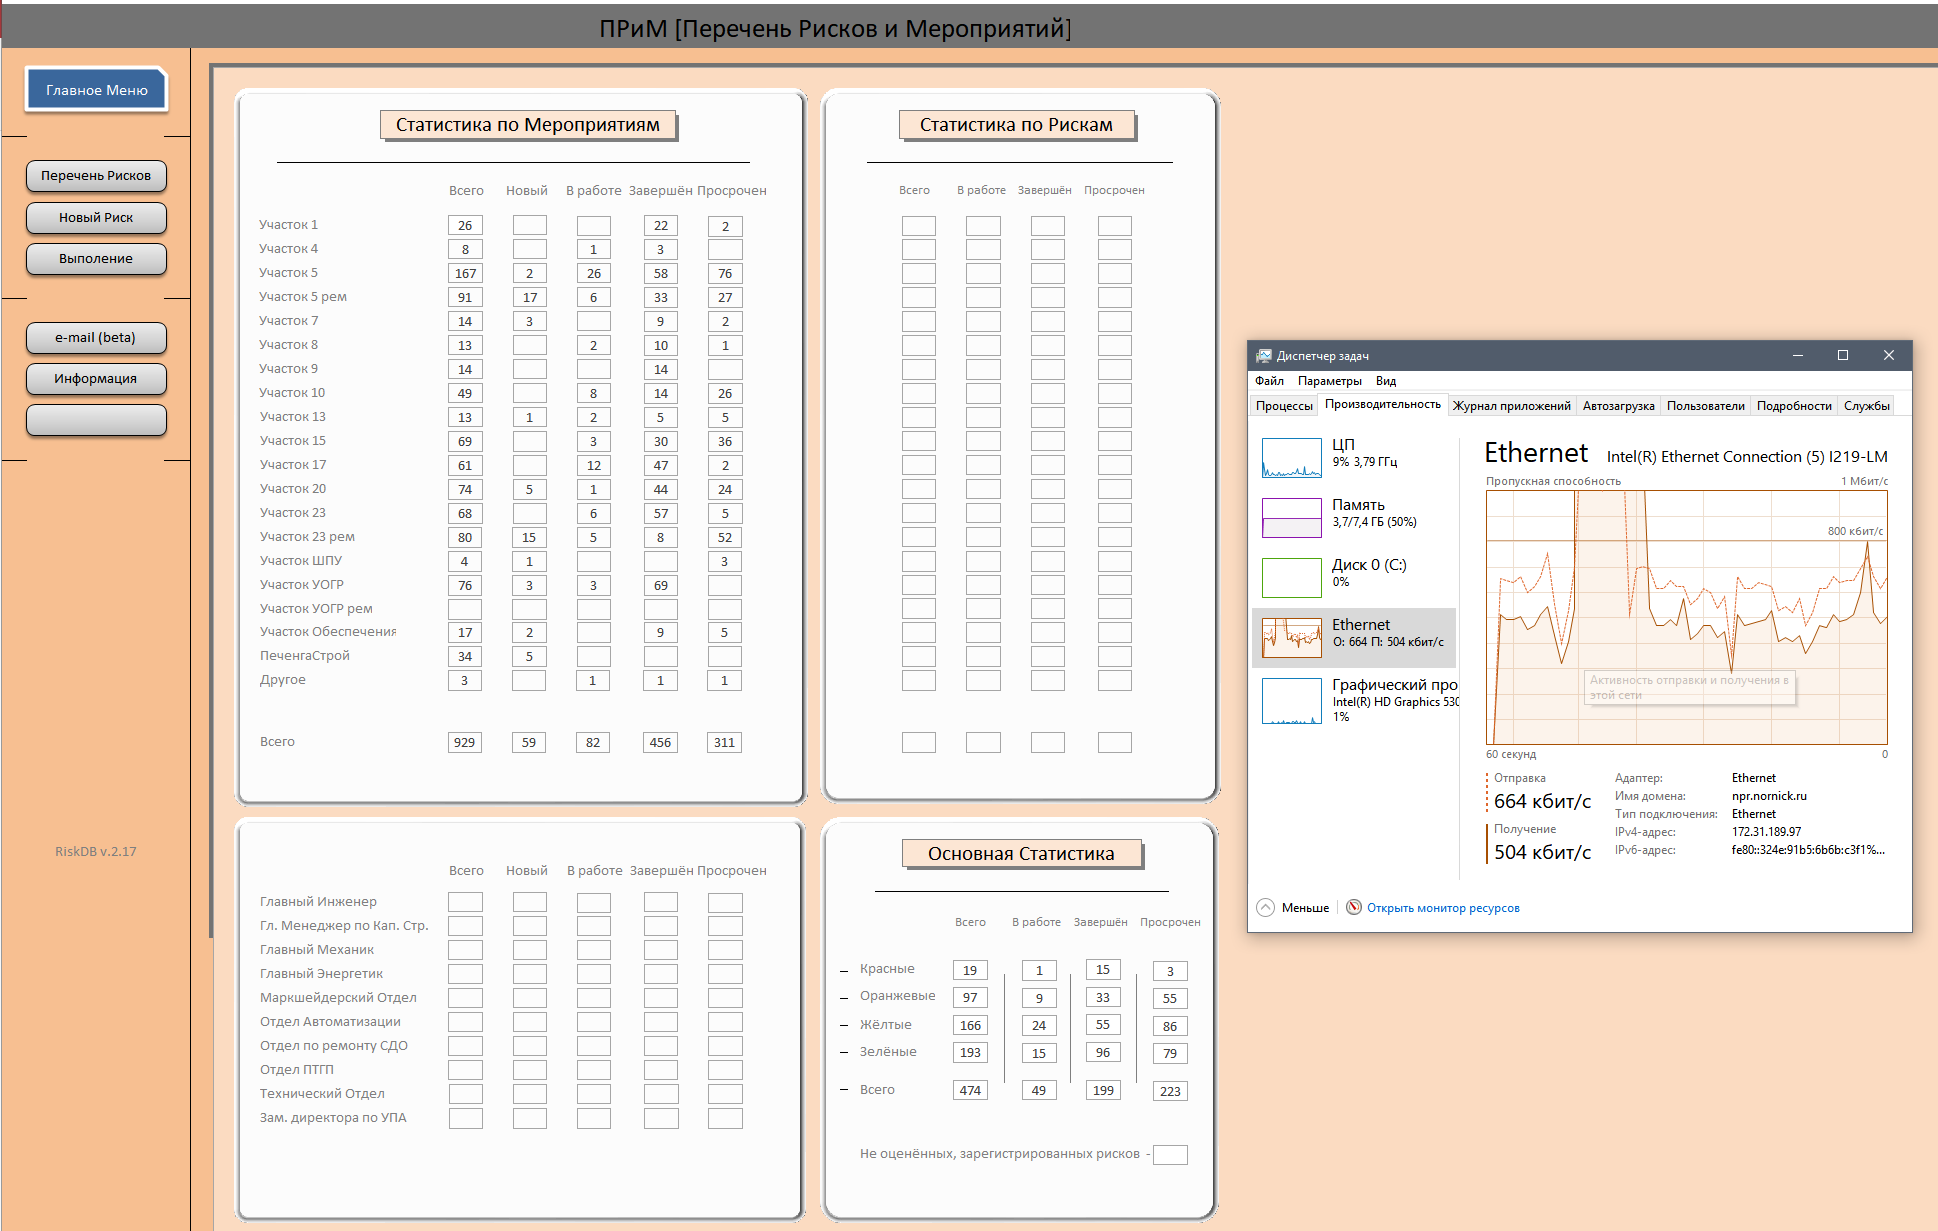Select Диск 0 (C:) graph thumbnail
This screenshot has height=1231, width=1938.
pos(1291,578)
